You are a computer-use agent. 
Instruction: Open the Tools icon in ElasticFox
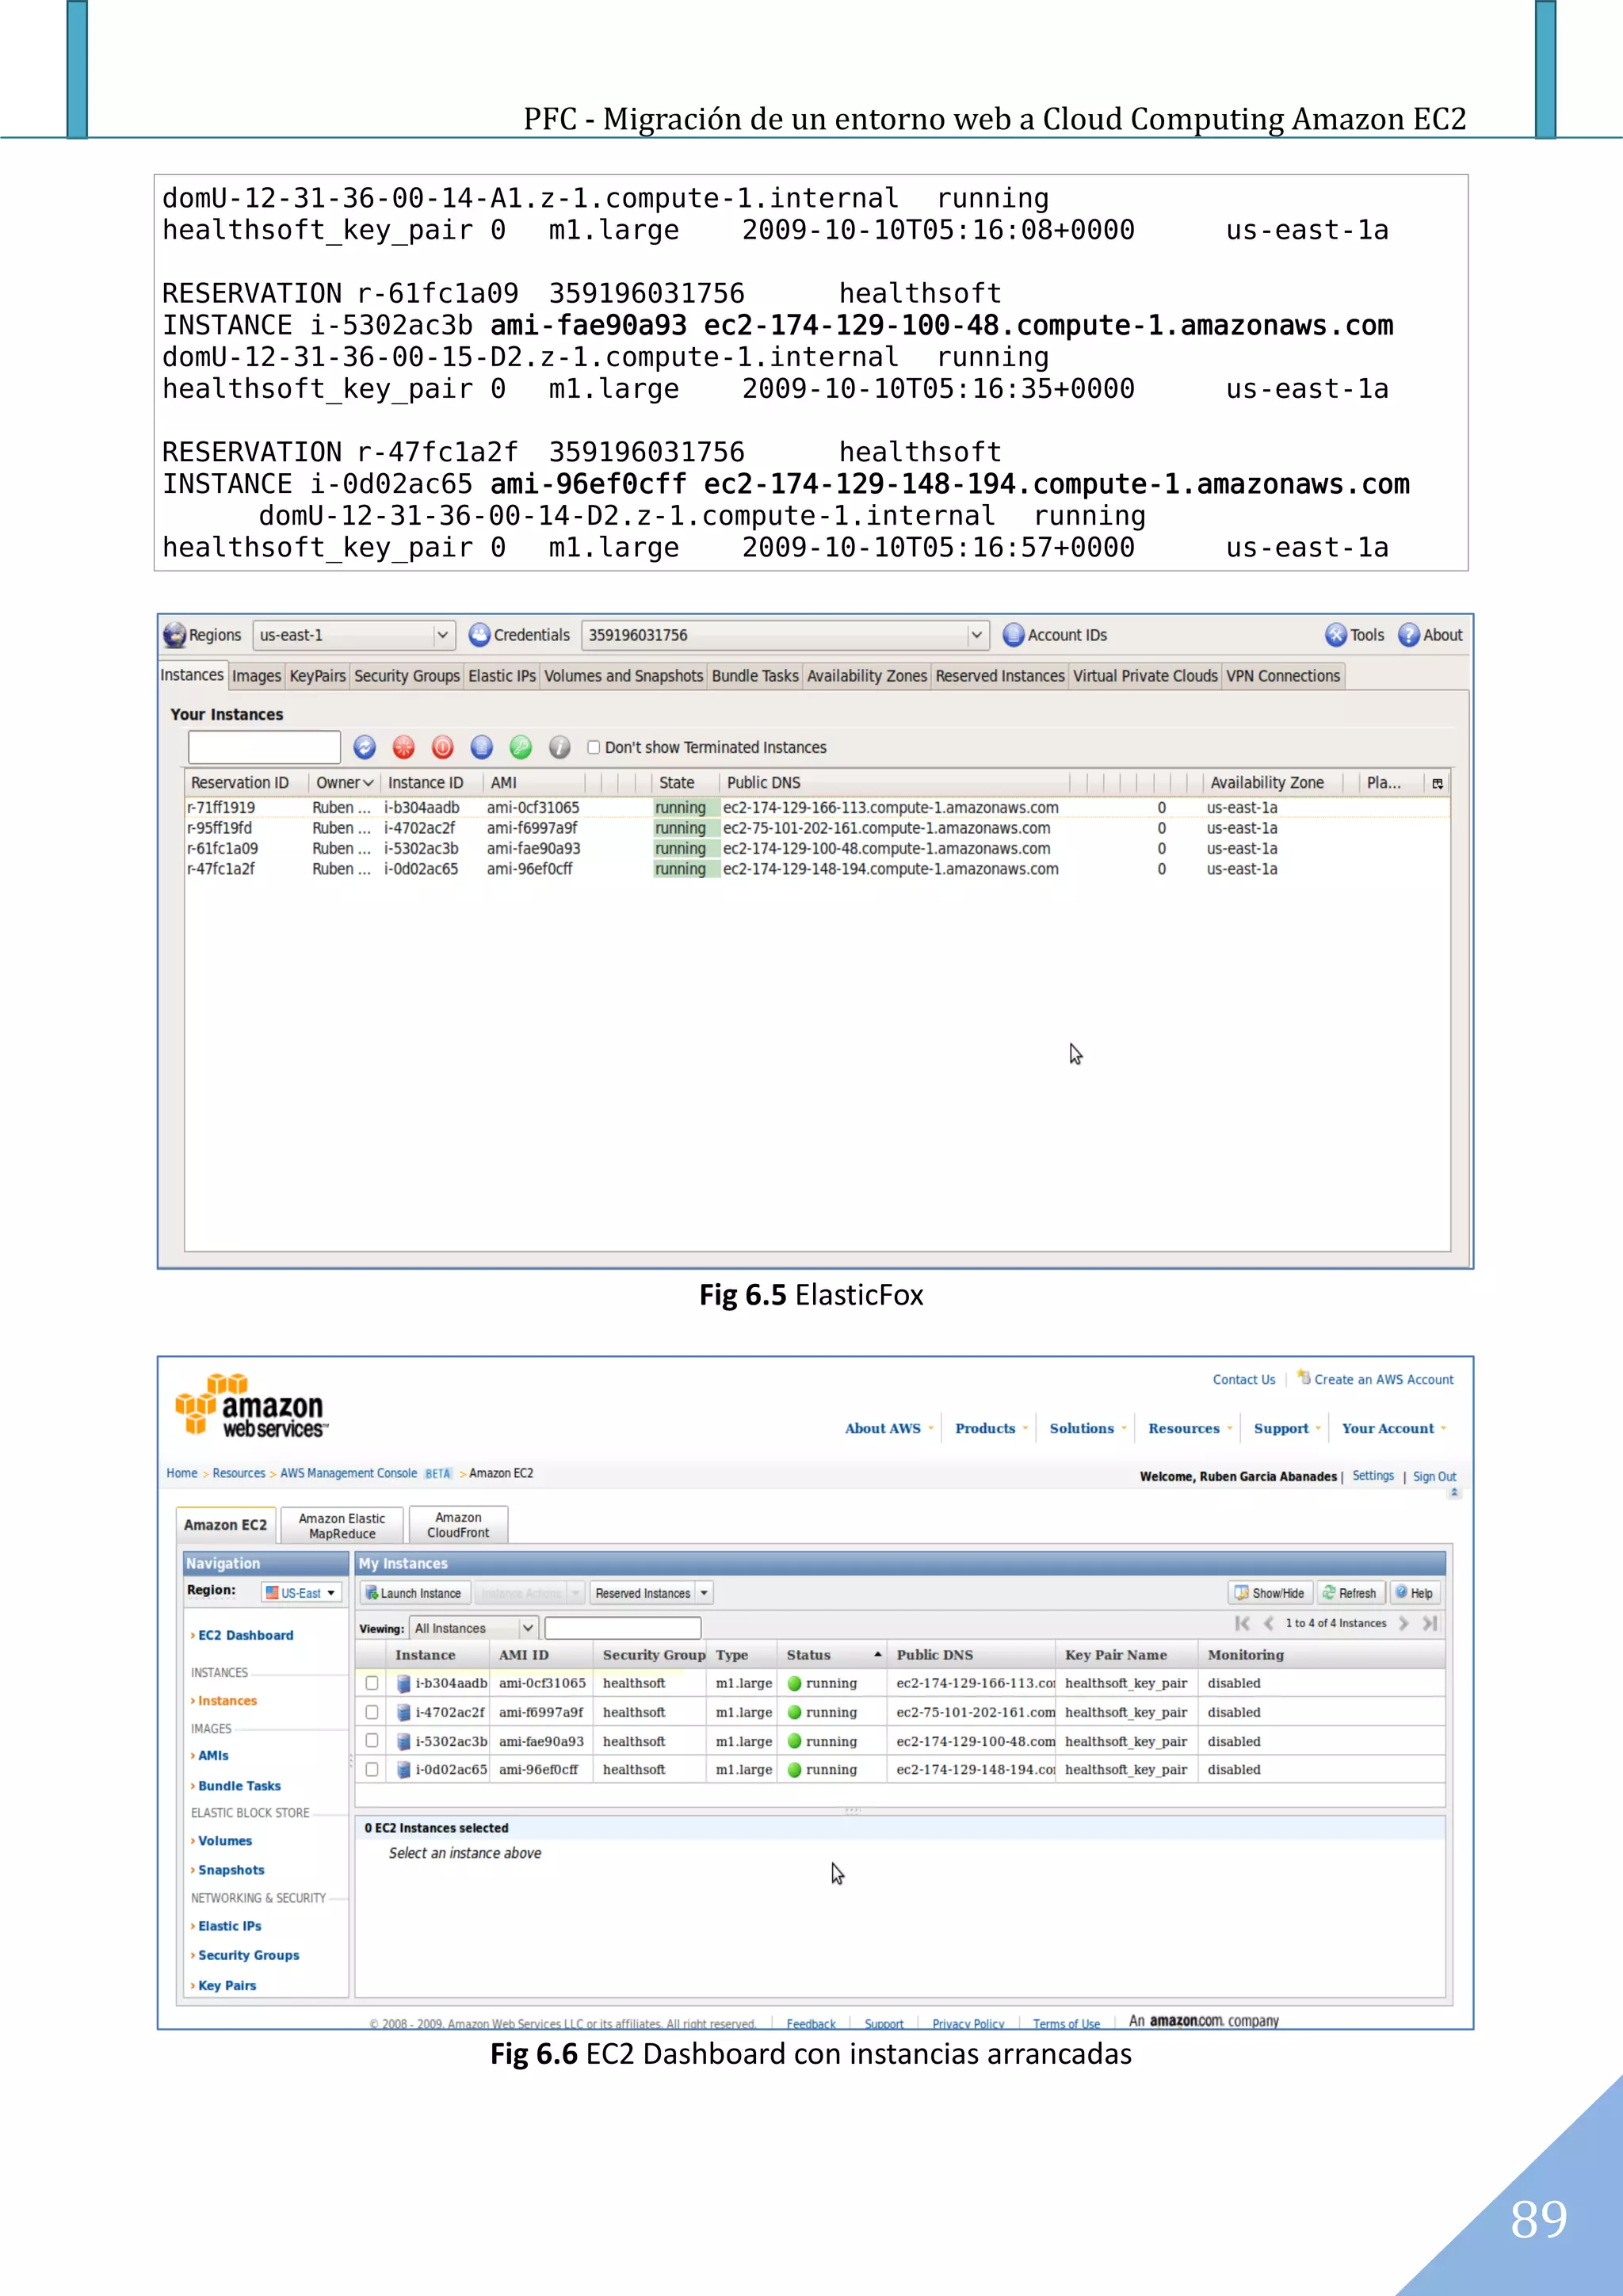pos(1336,635)
